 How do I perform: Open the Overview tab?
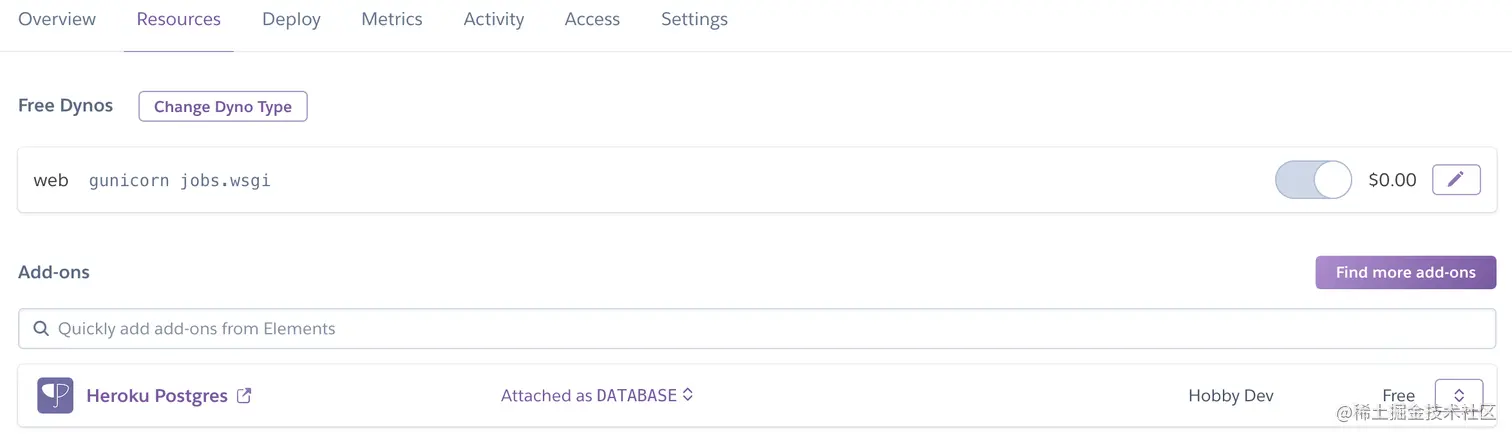(57, 19)
